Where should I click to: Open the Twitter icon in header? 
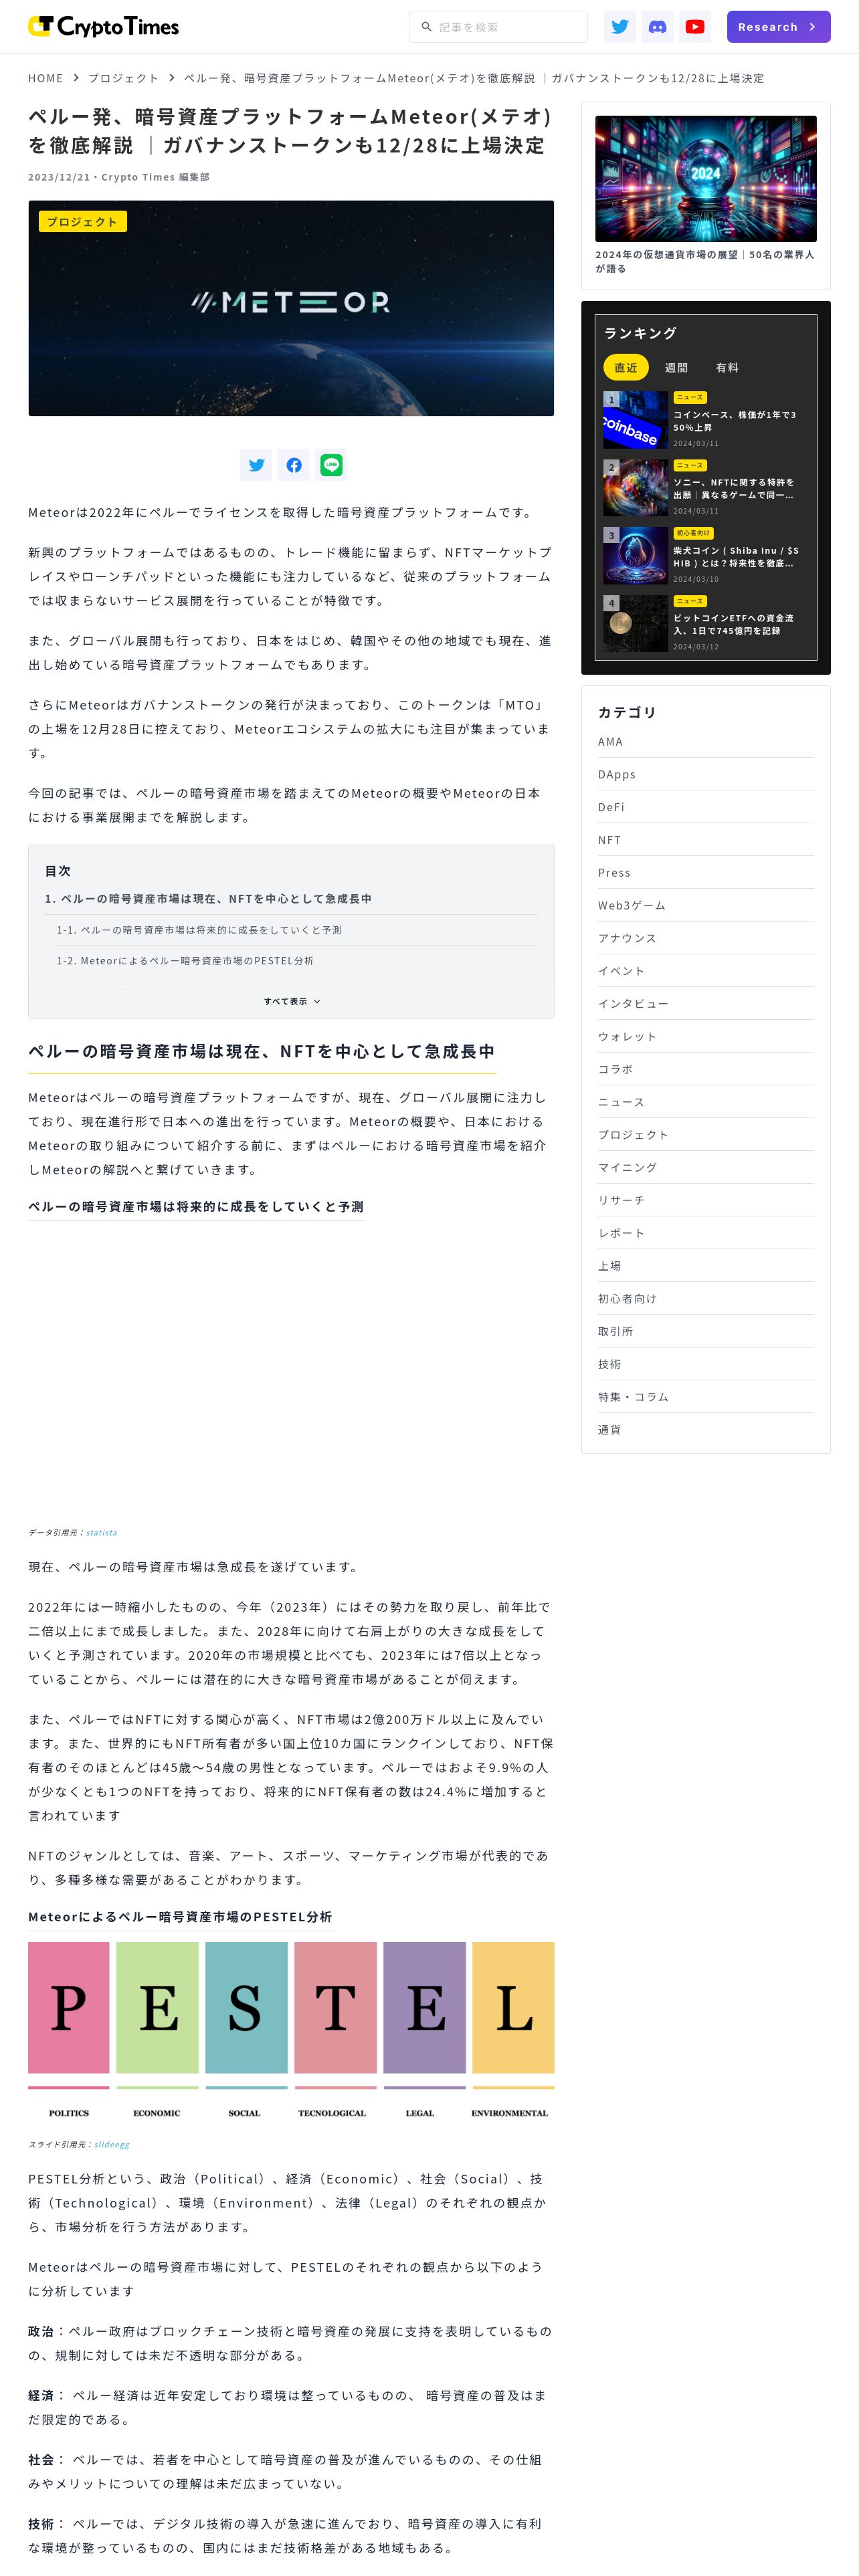(x=620, y=27)
